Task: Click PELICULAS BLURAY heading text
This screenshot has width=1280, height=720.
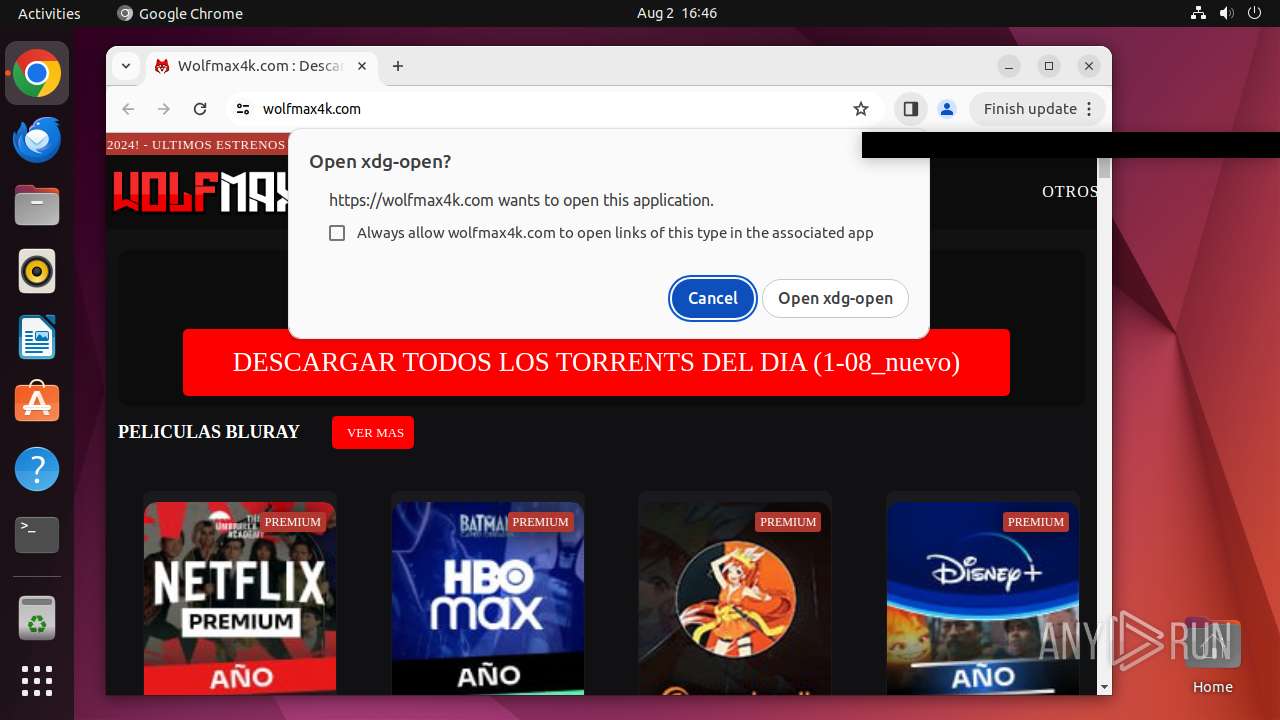Action: (209, 432)
